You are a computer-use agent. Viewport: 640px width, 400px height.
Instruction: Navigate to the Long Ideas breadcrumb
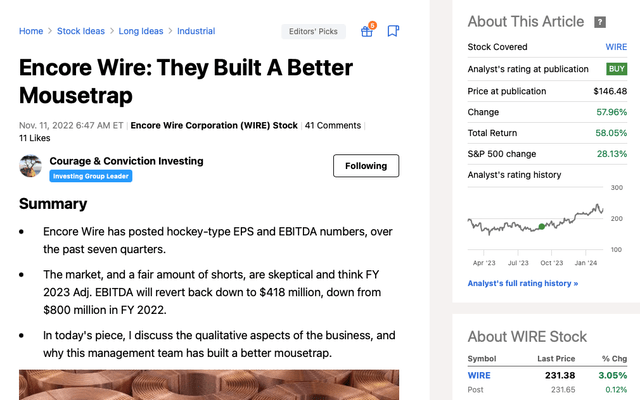click(x=141, y=31)
